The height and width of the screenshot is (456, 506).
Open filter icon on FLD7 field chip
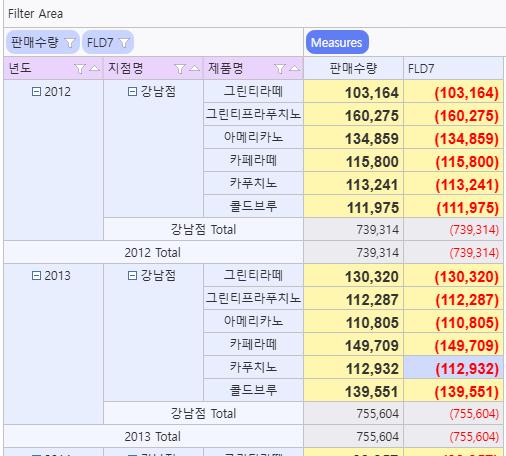pos(124,43)
